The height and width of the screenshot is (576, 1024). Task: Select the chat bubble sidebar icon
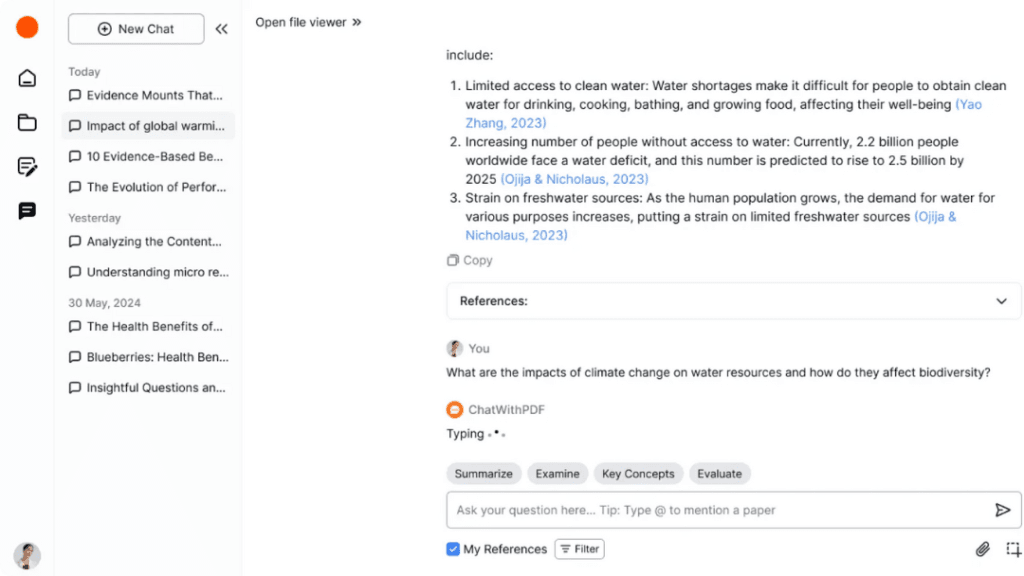pyautogui.click(x=27, y=211)
